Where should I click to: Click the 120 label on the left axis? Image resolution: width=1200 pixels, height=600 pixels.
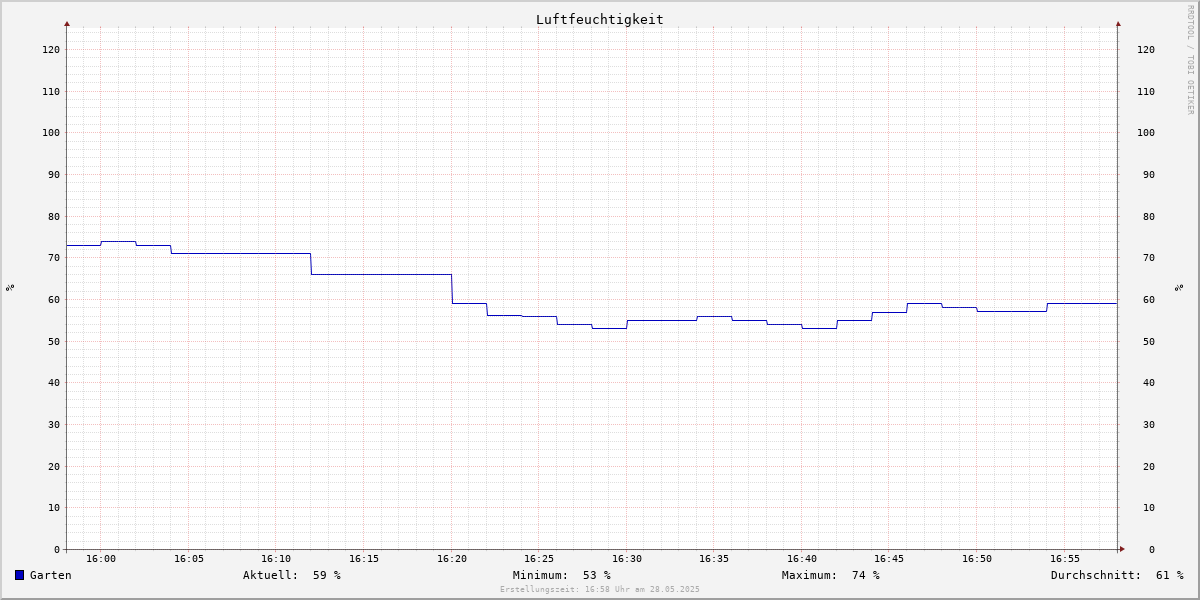51,49
